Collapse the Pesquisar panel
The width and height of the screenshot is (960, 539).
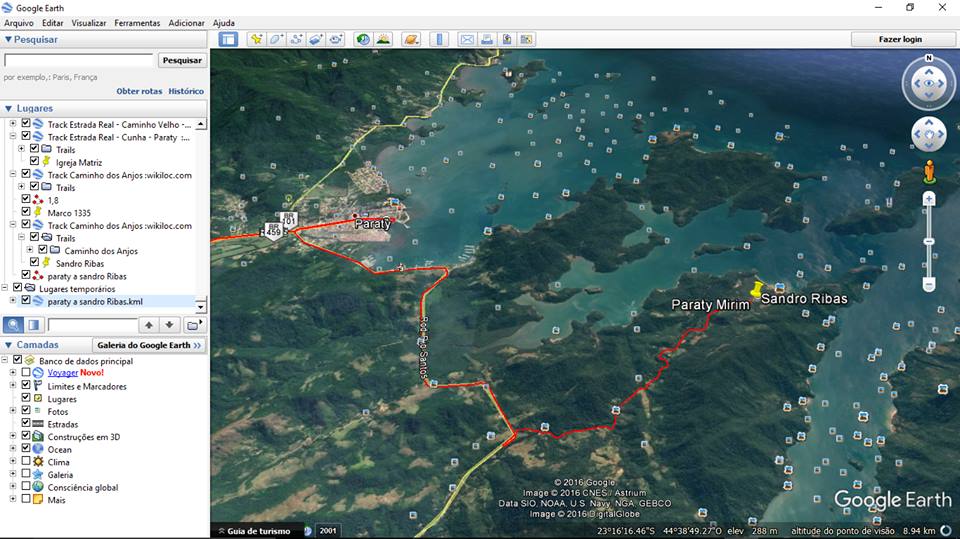pos(8,39)
